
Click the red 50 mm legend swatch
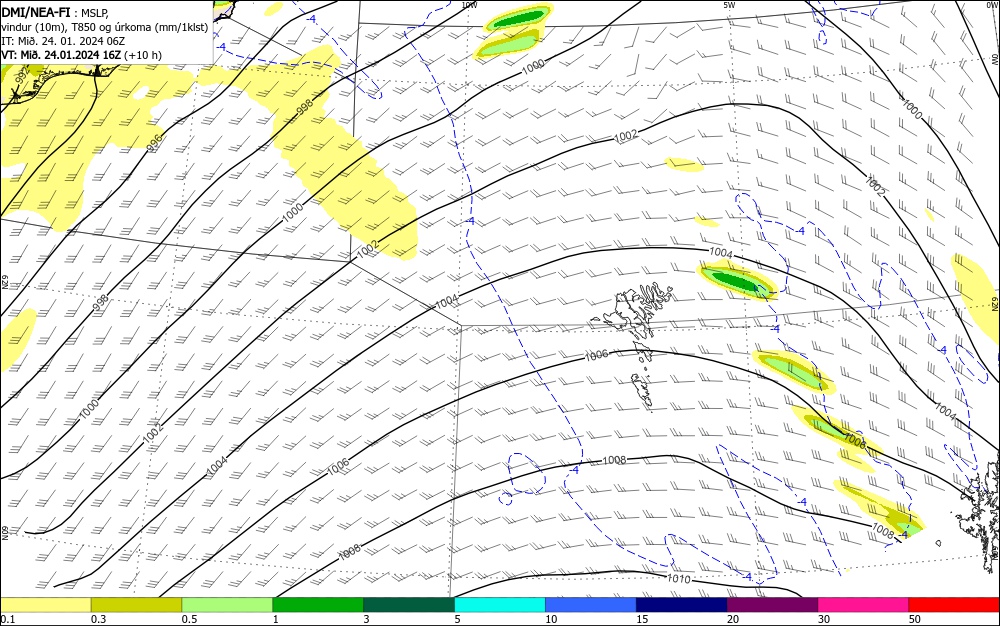(x=954, y=605)
